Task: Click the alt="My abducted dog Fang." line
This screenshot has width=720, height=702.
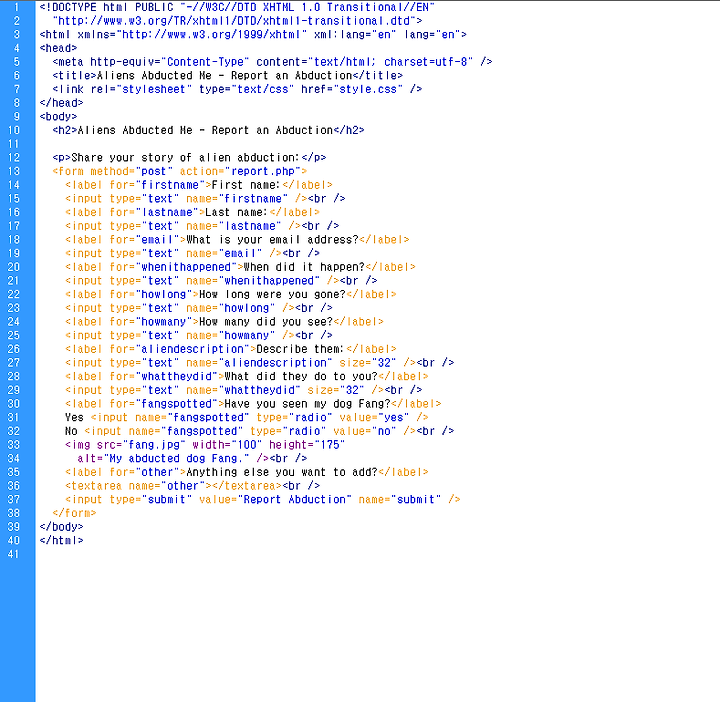Action: (x=192, y=459)
